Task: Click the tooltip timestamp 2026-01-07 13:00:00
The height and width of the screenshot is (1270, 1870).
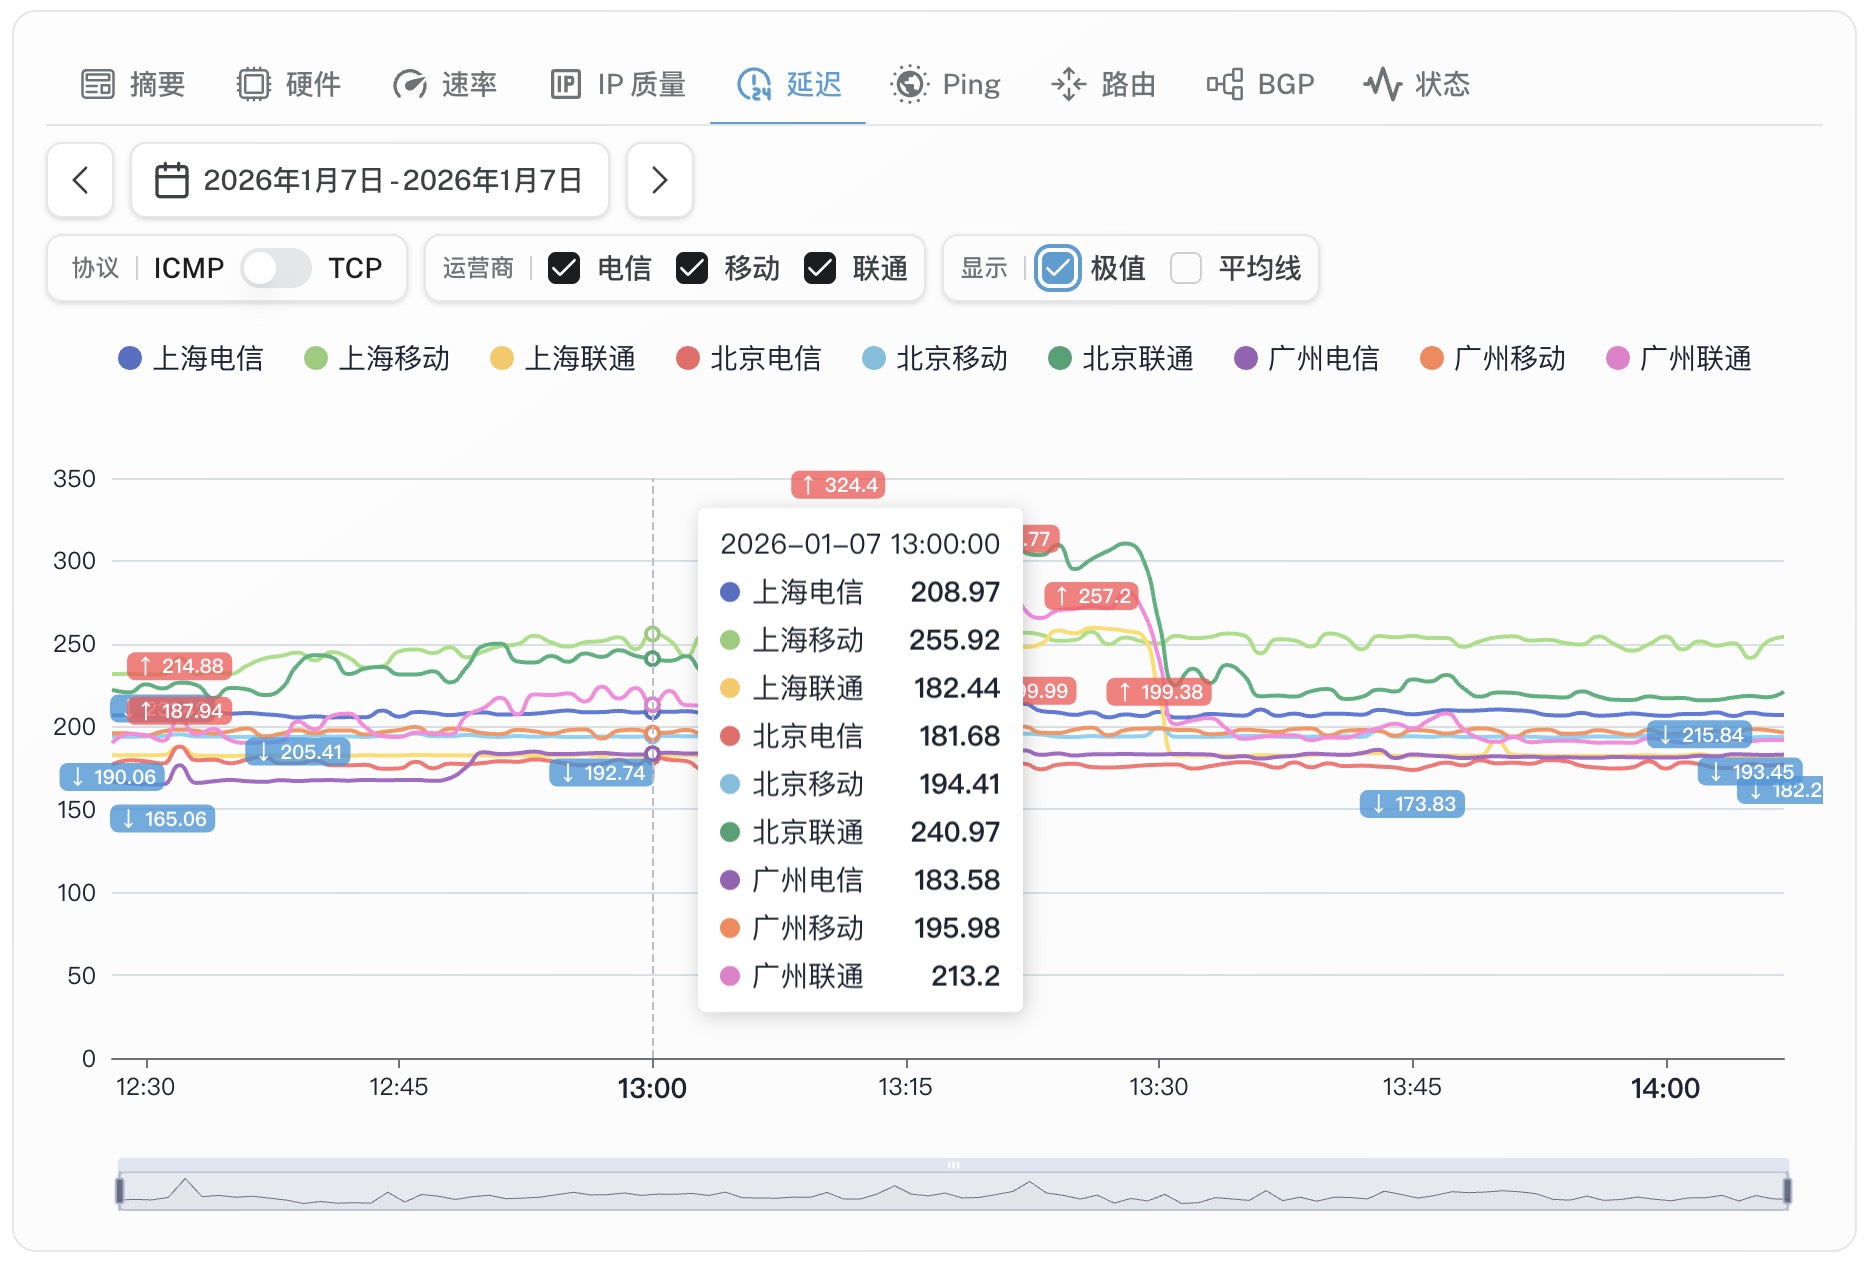Action: [x=860, y=544]
